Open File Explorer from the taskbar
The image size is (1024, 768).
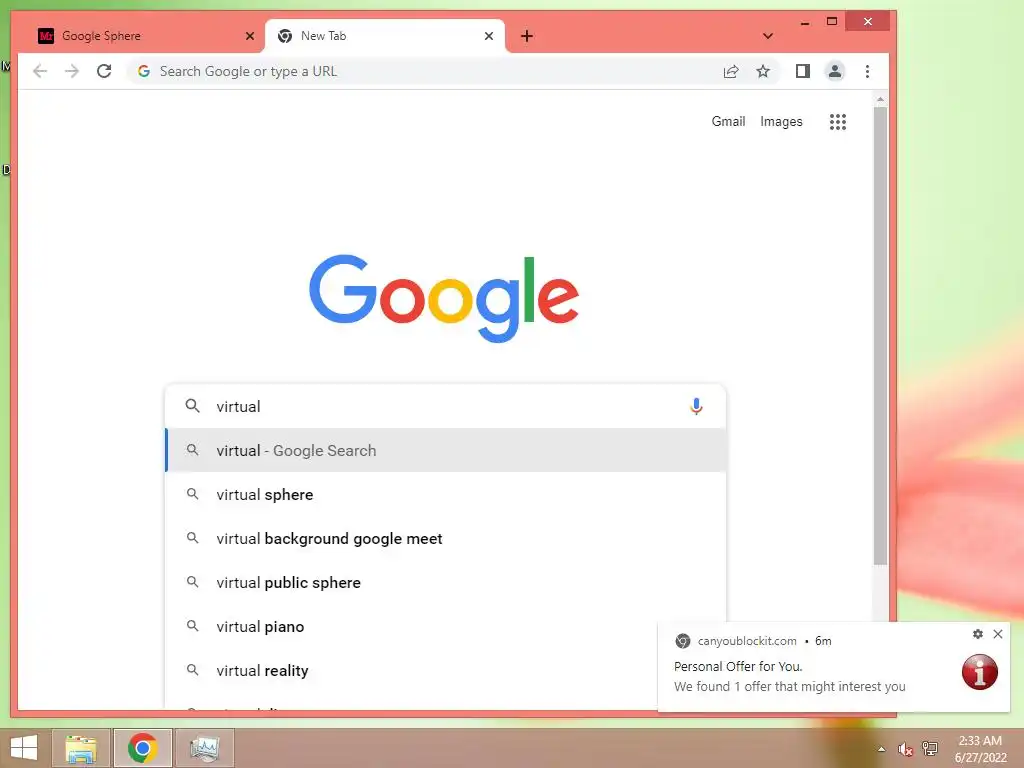pos(81,748)
